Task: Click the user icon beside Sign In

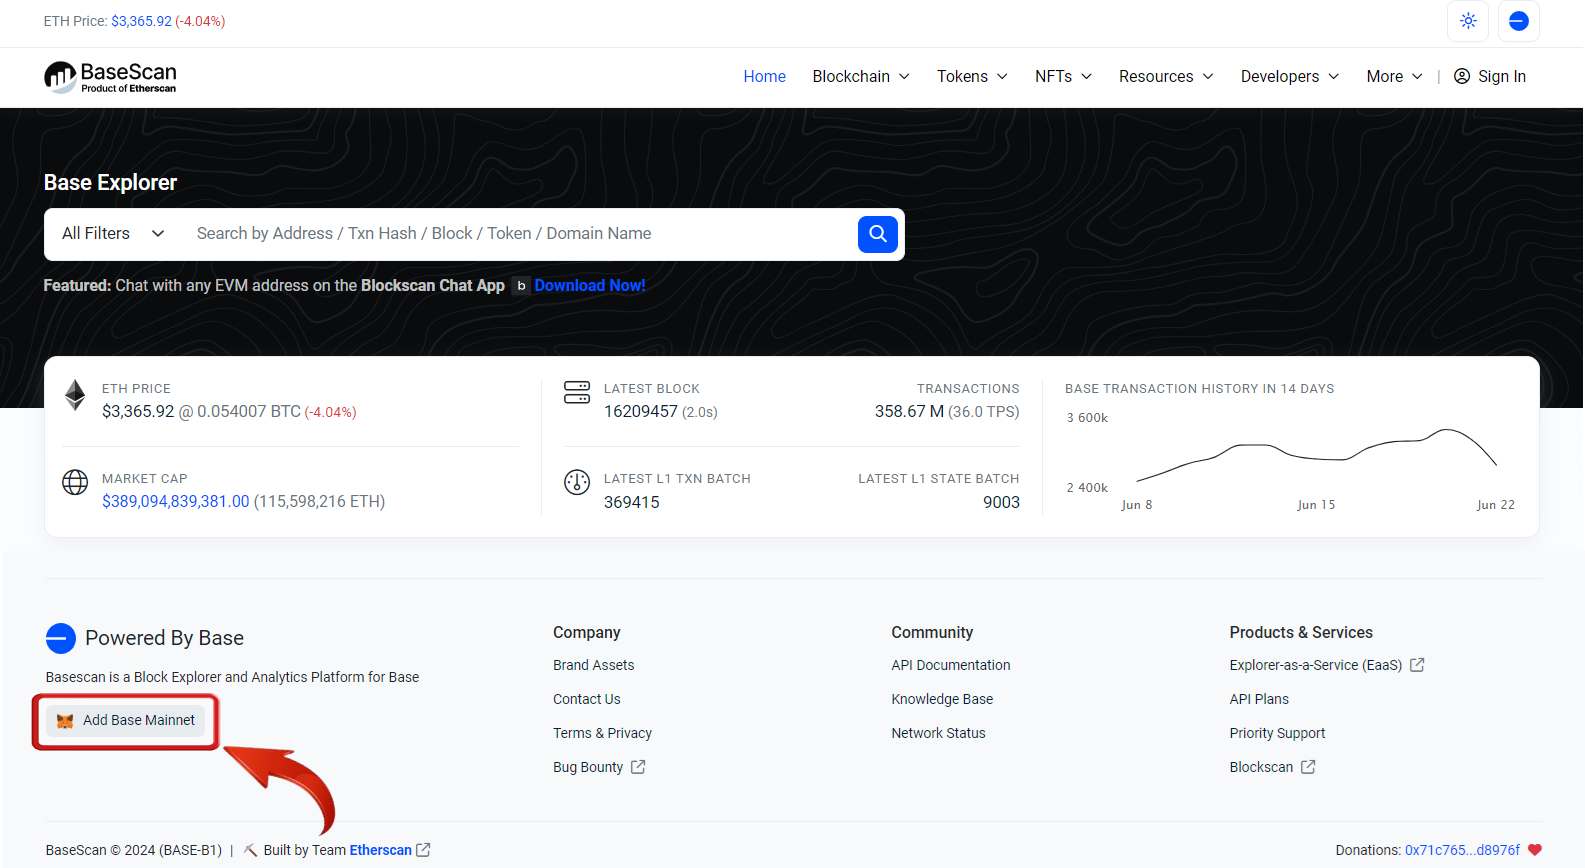Action: click(1462, 76)
